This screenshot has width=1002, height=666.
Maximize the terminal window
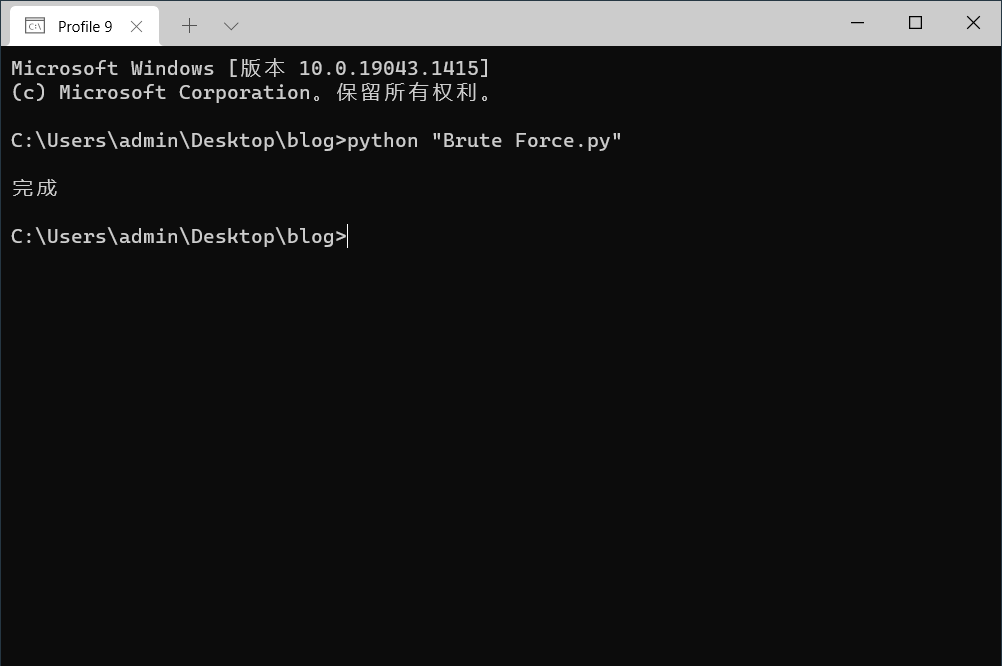[915, 23]
